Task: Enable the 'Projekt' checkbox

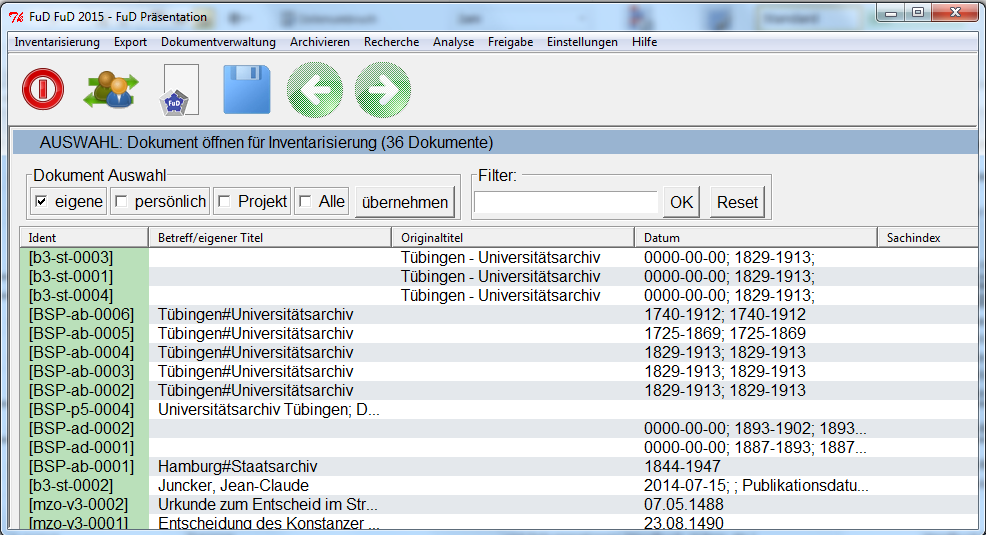Action: [x=224, y=202]
